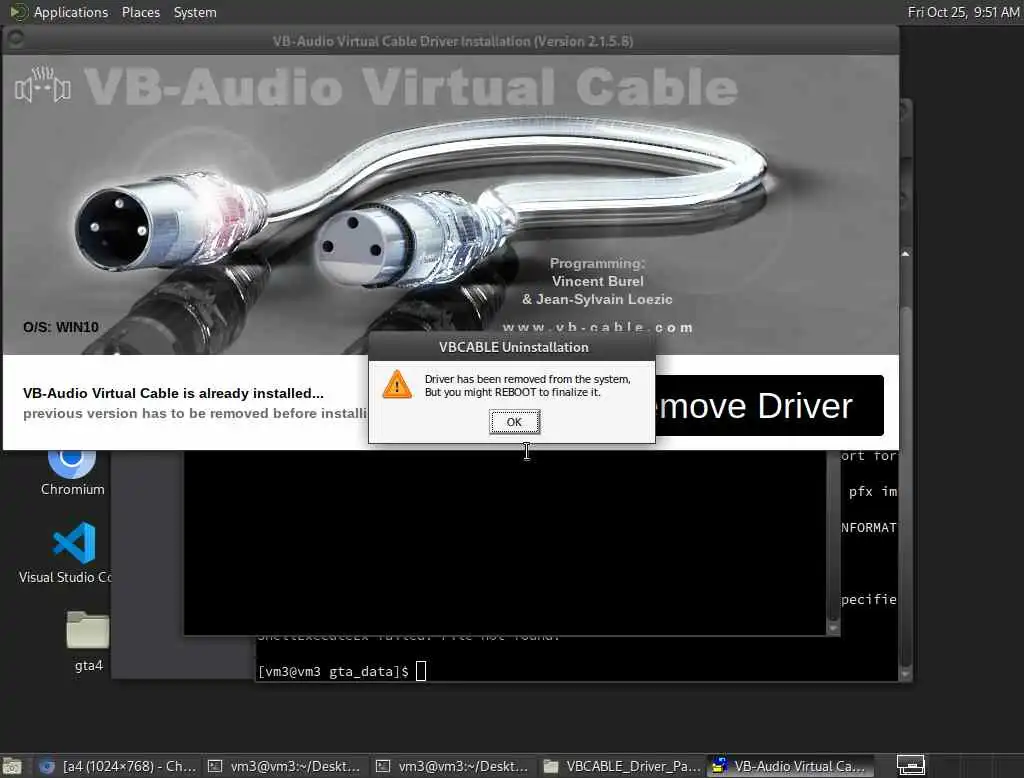Open the Applications menu
1024x778 pixels.
pos(71,12)
